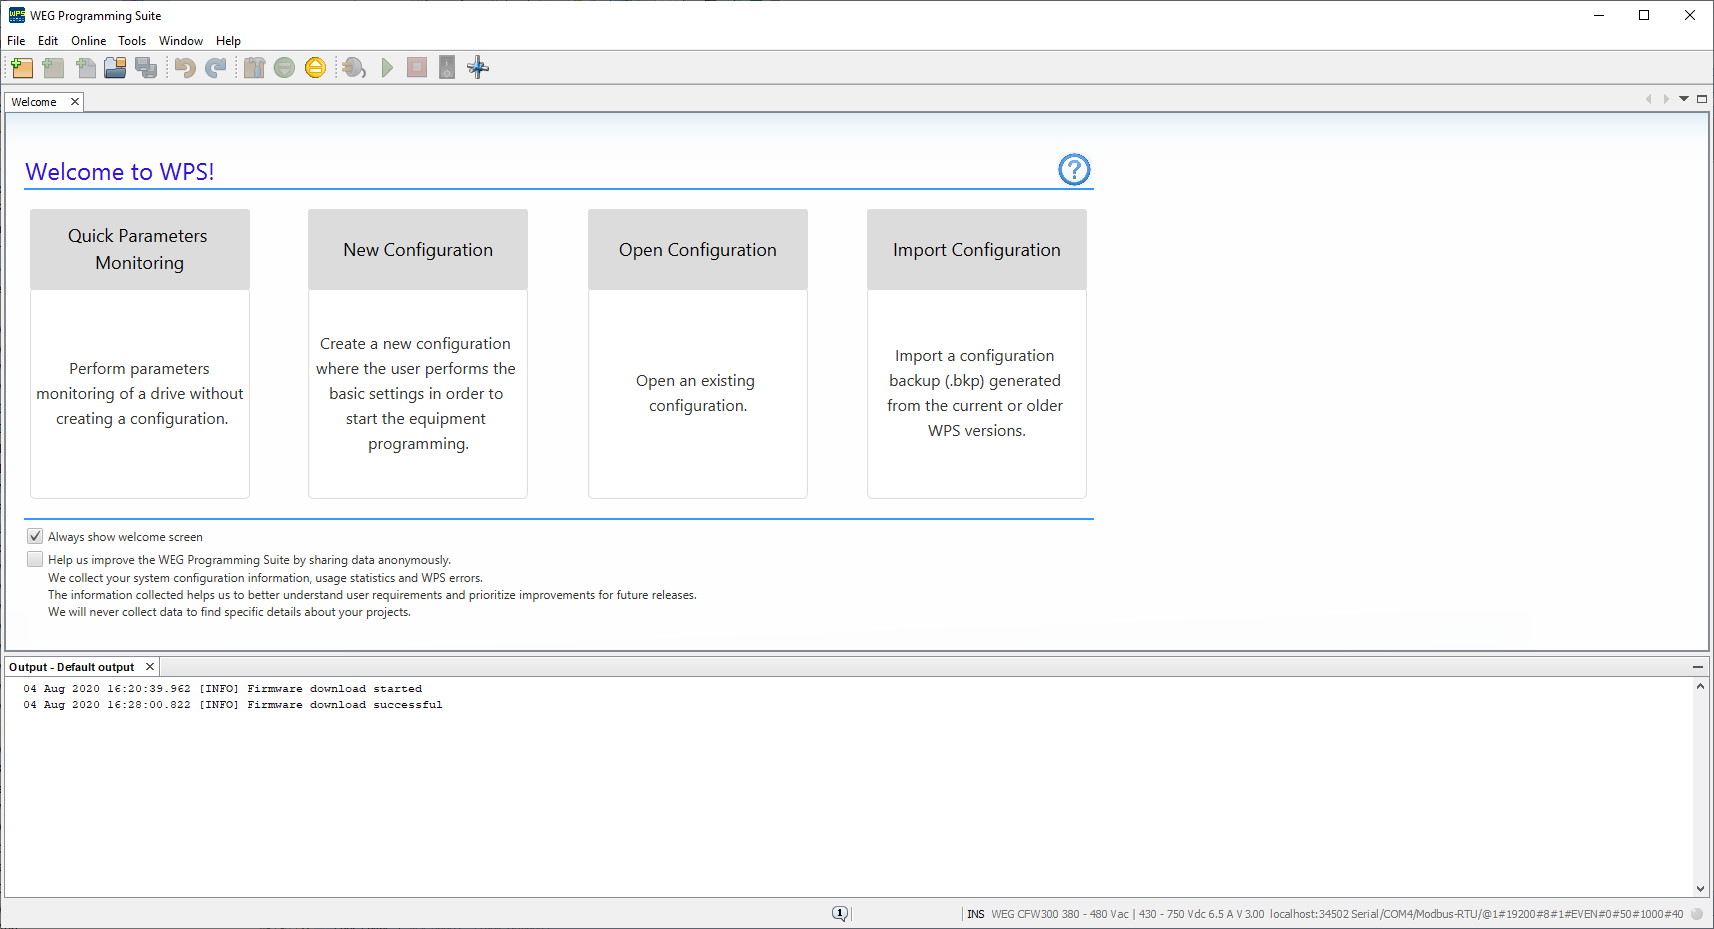Click the Build hammer toolbar icon
This screenshot has height=929, width=1714.
coord(254,67)
